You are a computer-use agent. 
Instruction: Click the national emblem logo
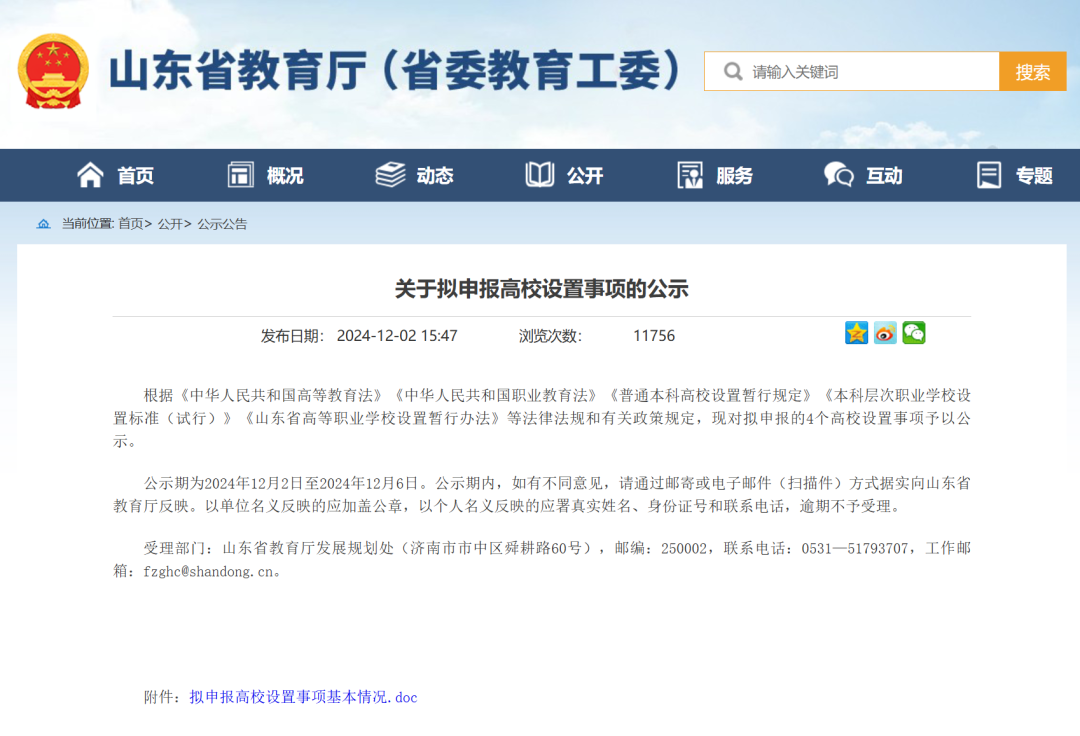pos(53,72)
